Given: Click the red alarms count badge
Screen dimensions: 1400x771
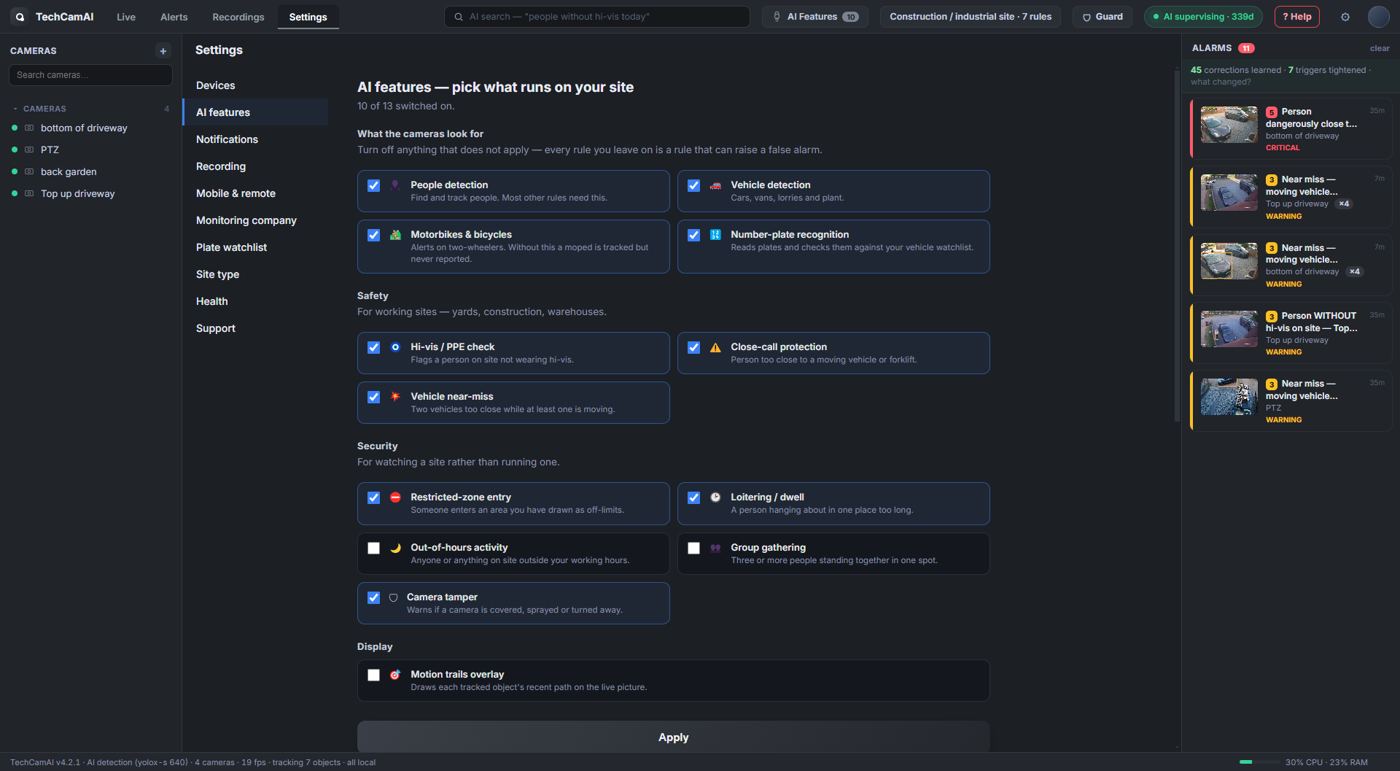Looking at the screenshot, I should (x=1246, y=48).
